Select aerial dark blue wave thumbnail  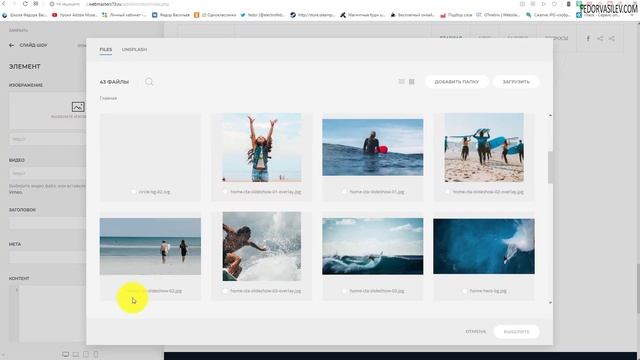pyautogui.click(x=484, y=246)
